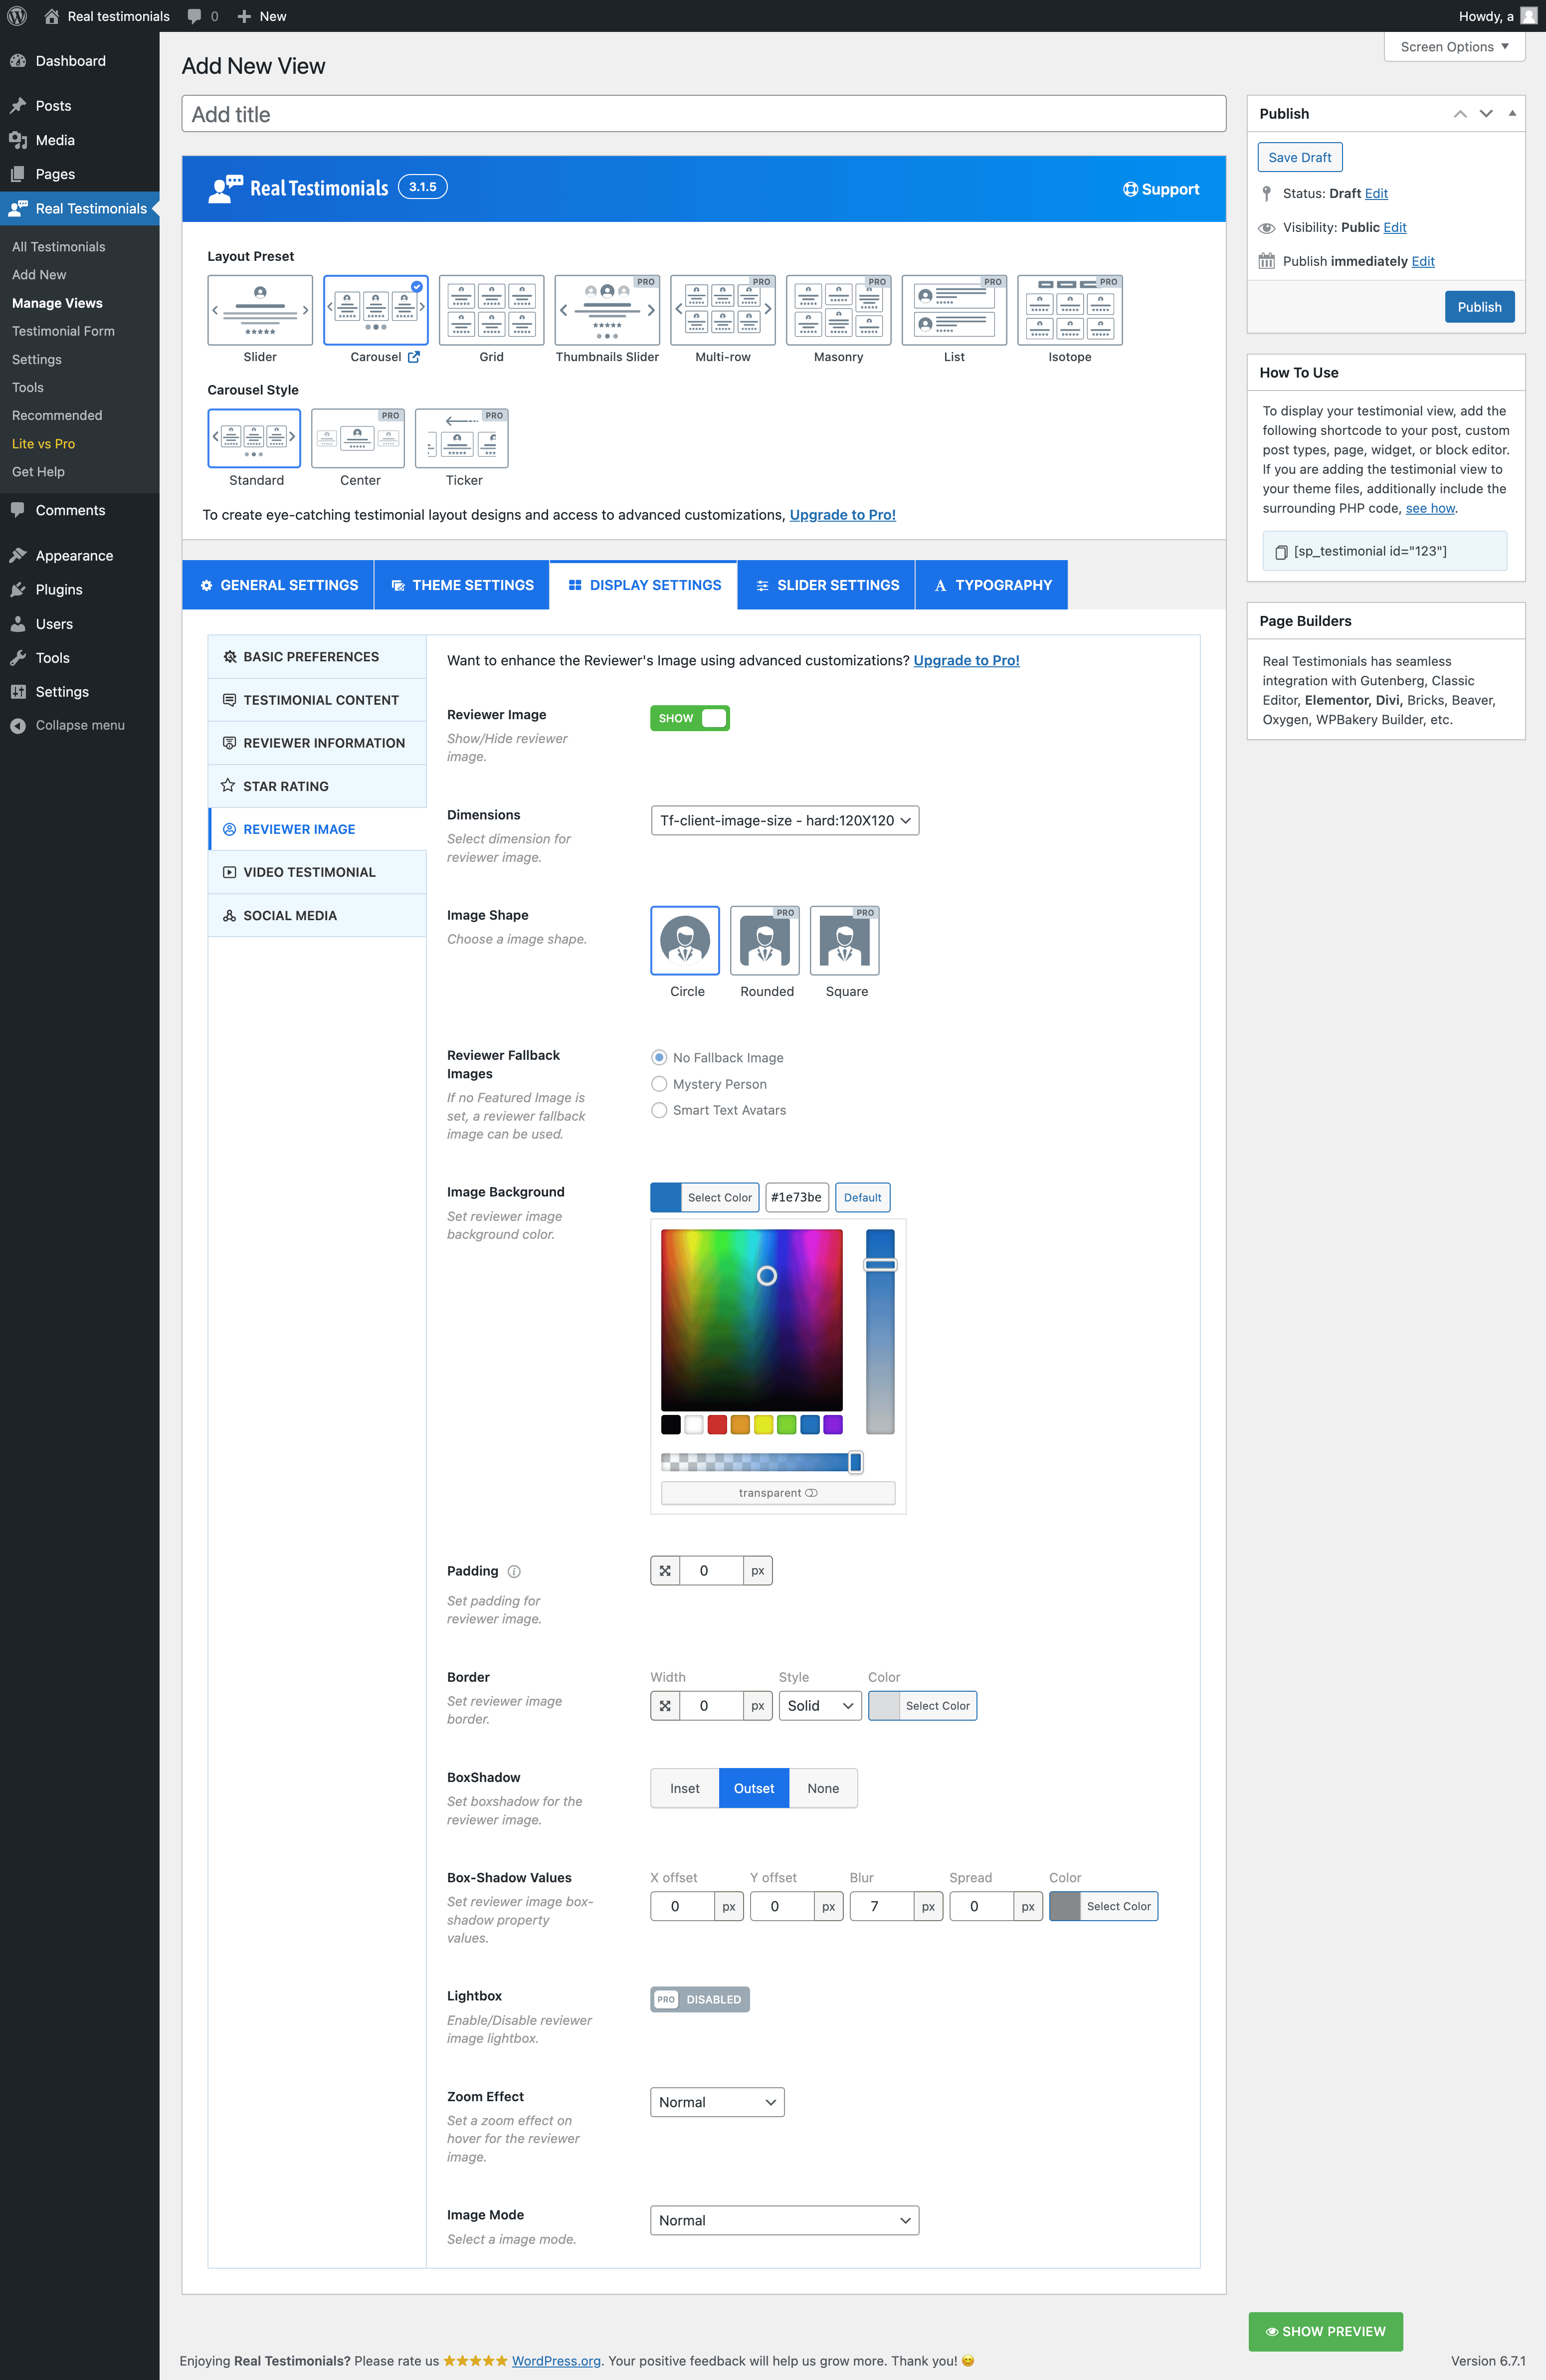This screenshot has width=1546, height=2380.
Task: Toggle the Reviewer Image show switch
Action: [x=690, y=718]
